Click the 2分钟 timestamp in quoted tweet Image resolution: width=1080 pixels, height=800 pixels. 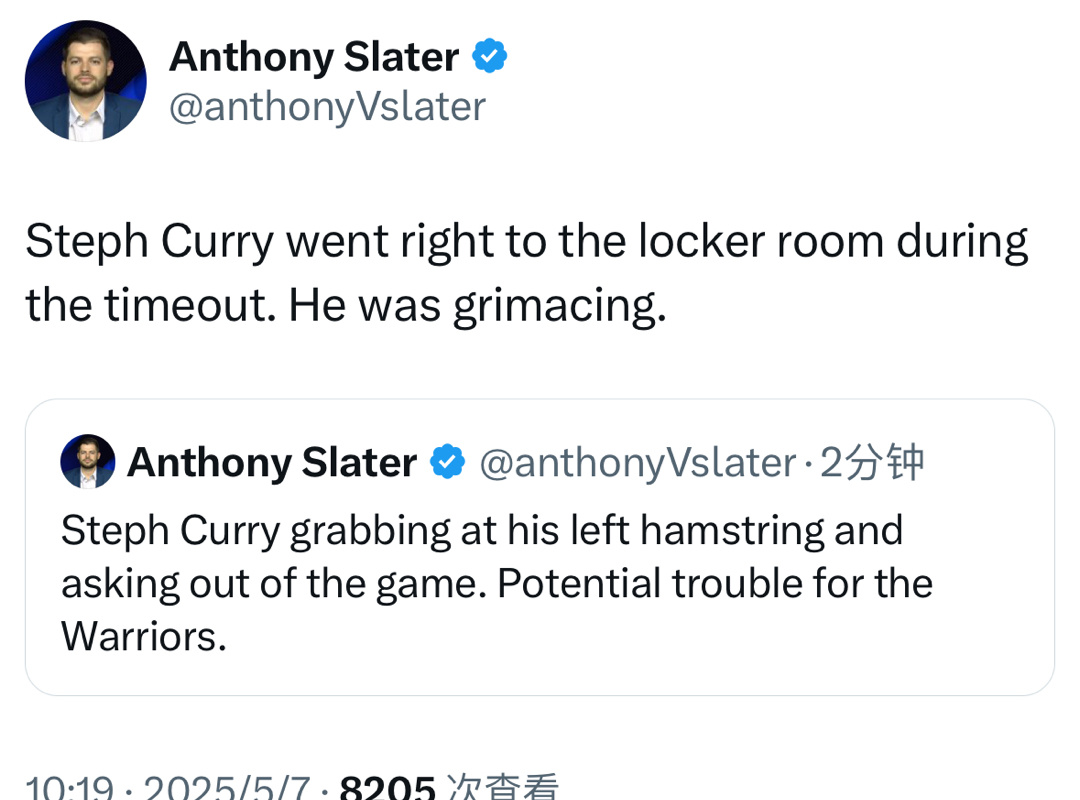click(x=872, y=462)
